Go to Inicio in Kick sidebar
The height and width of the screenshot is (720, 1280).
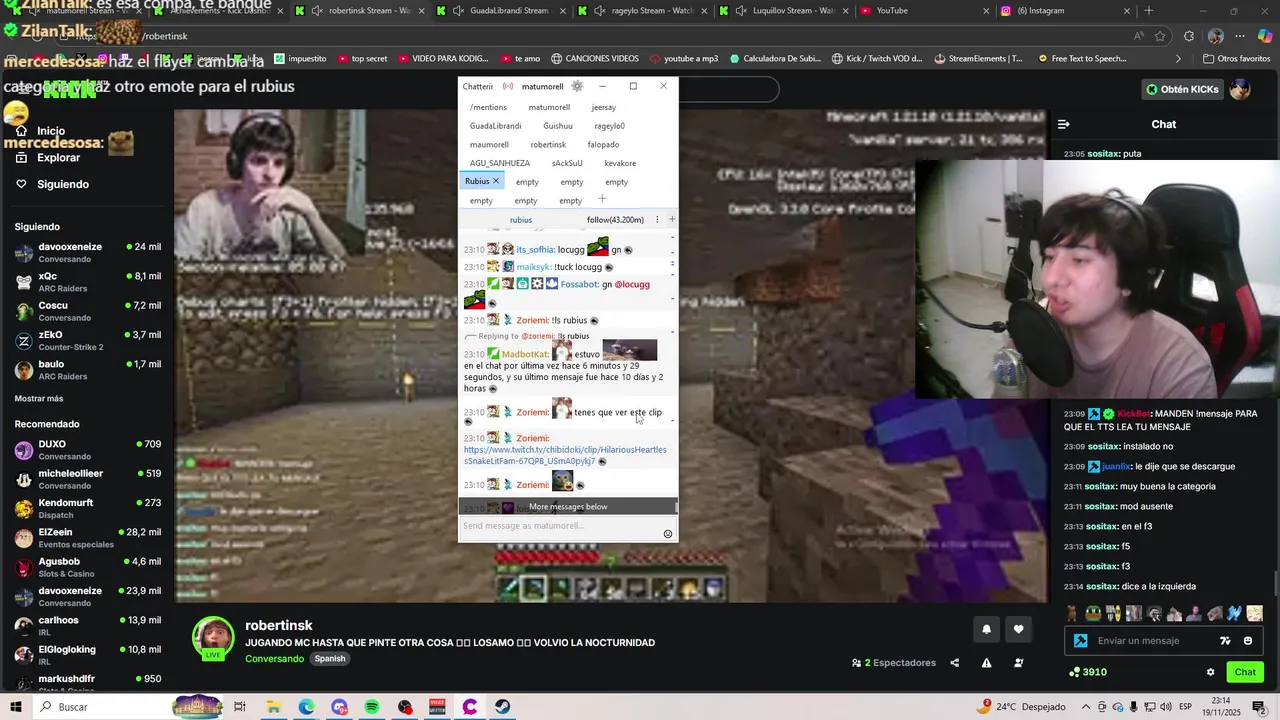click(x=51, y=131)
